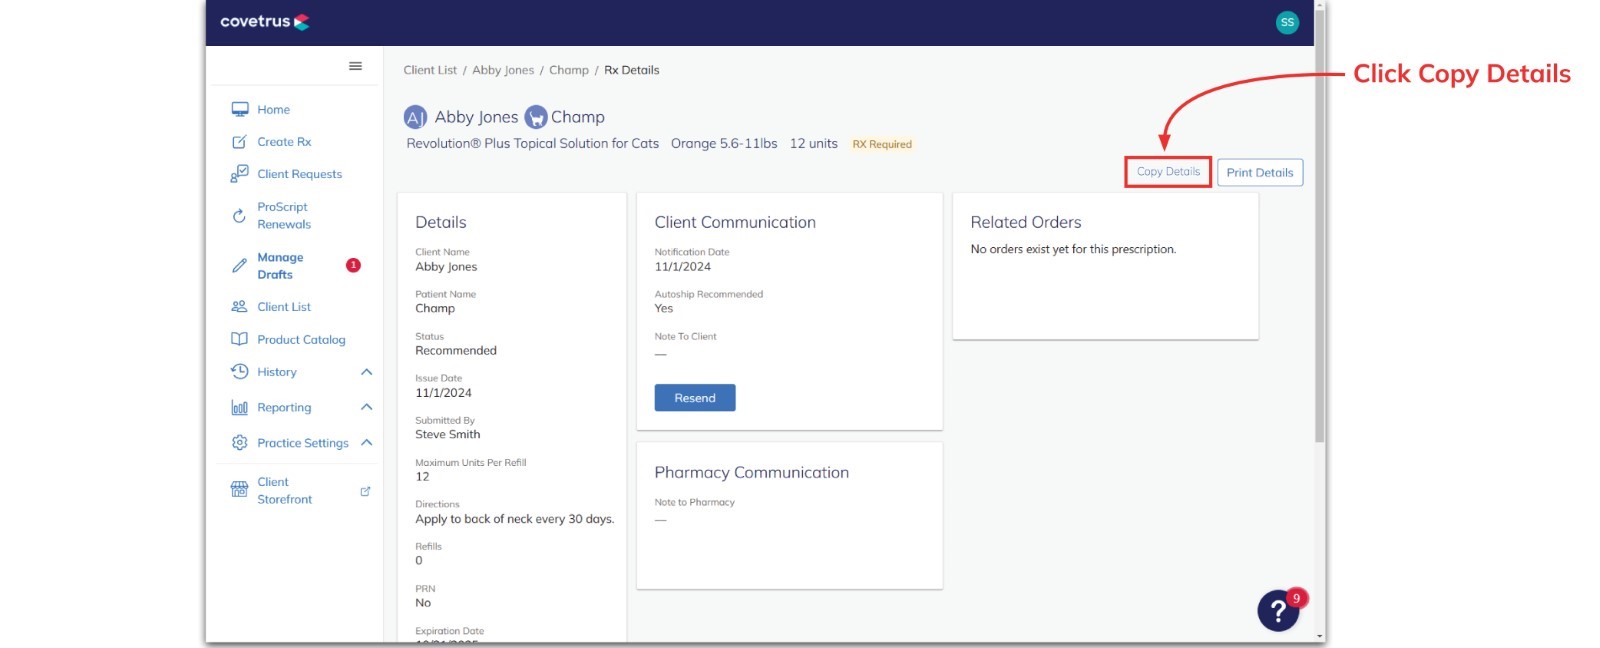Click 'Orange 5.6-11lbs' product size text
1600x648 pixels.
pyautogui.click(x=724, y=143)
